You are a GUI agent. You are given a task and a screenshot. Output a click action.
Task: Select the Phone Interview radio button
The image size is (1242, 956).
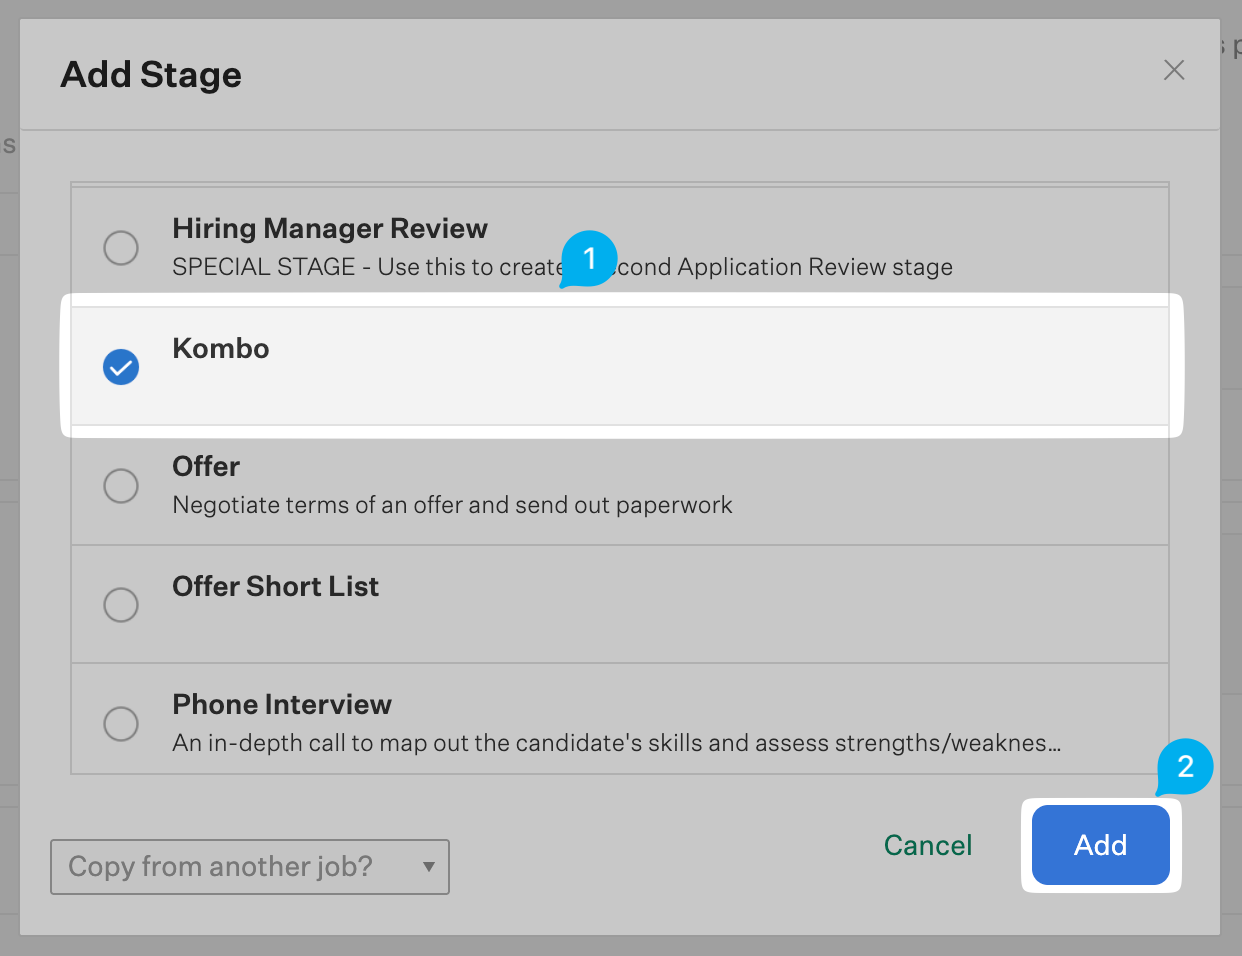121,723
